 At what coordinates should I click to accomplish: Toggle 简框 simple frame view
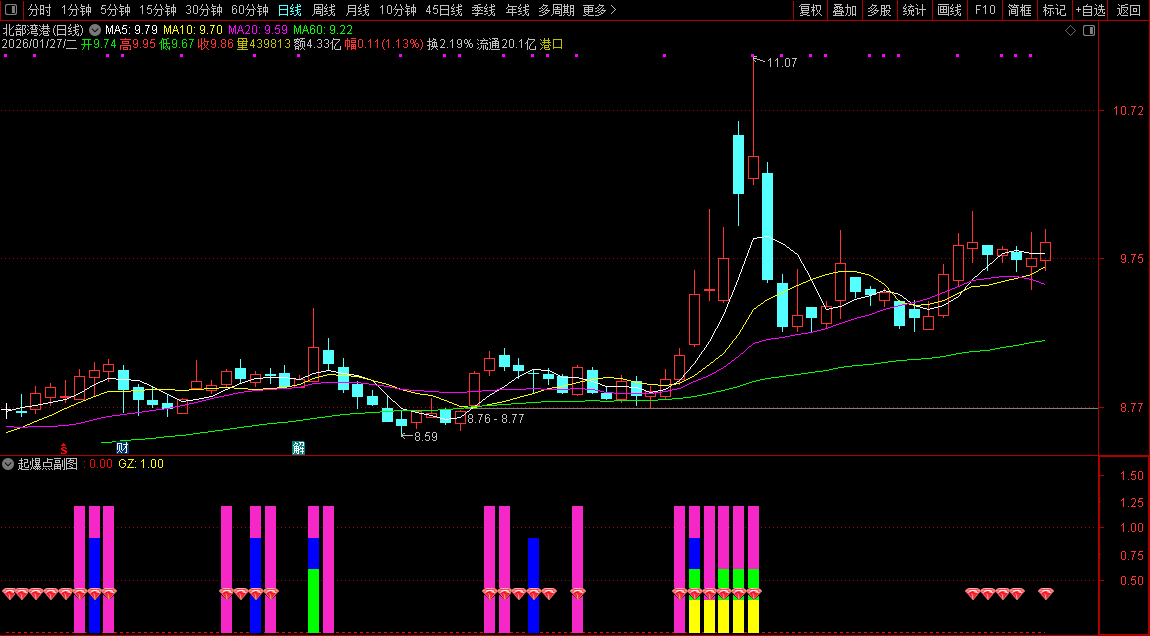coord(1020,10)
